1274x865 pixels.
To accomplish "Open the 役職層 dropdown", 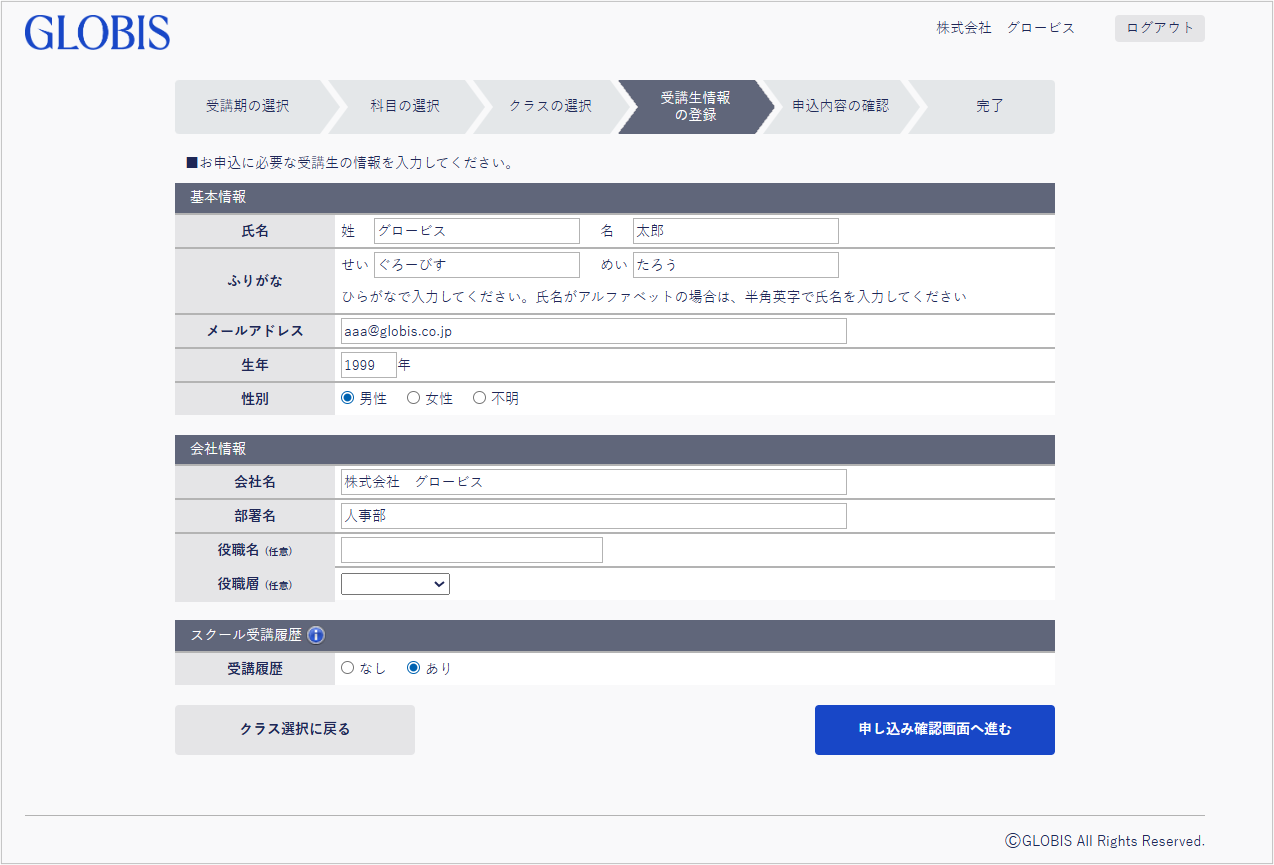I will coord(395,583).
